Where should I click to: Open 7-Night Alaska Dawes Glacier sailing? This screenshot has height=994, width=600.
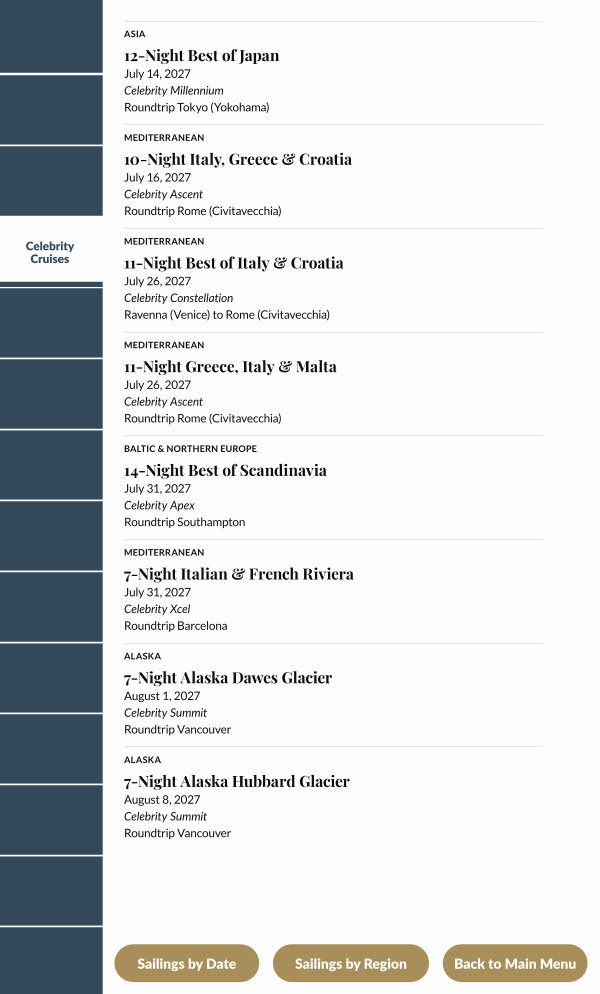(x=227, y=678)
